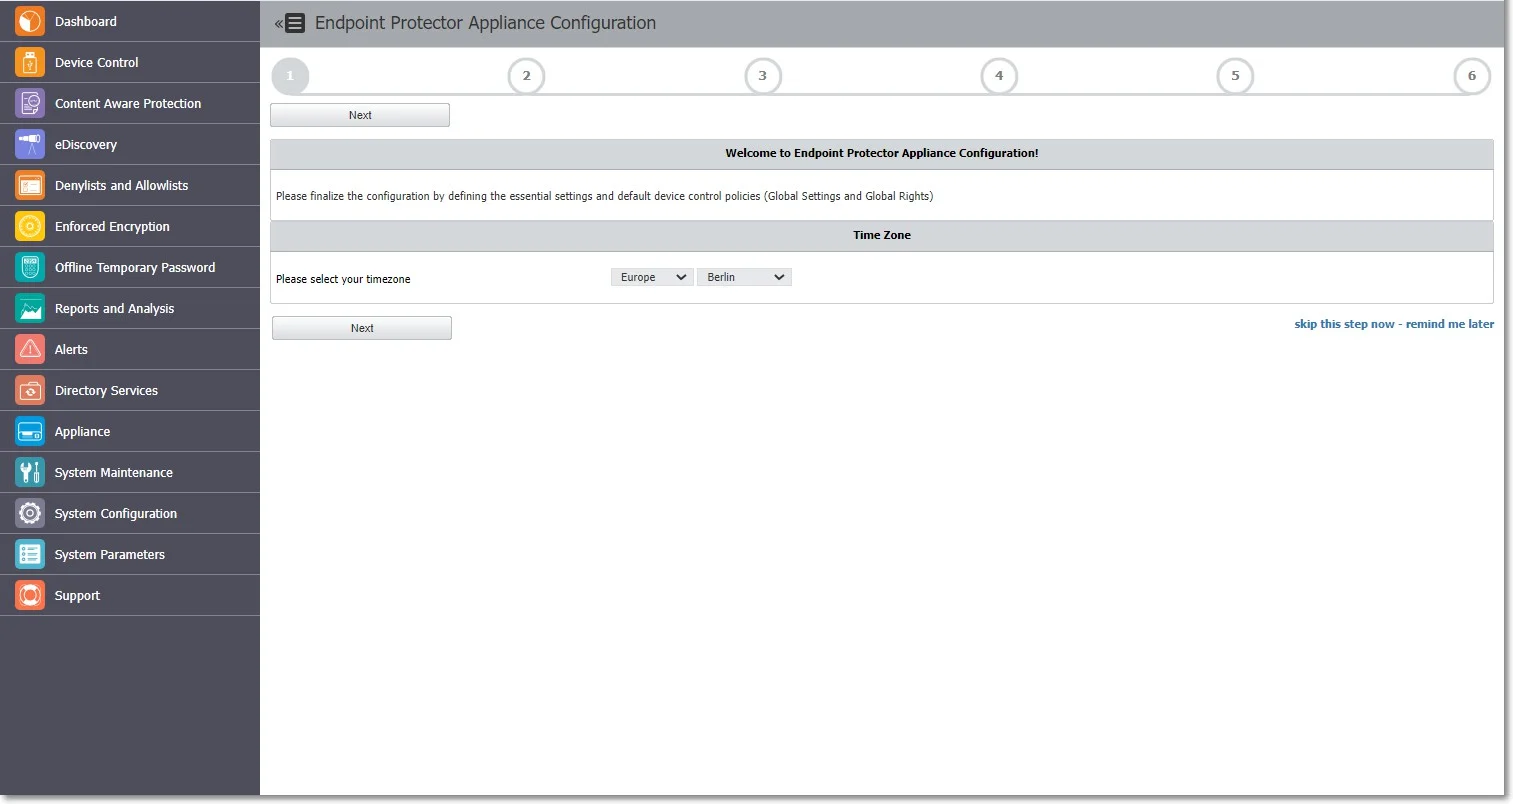Click the Offline Temporary Password icon
1513x804 pixels.
tap(30, 267)
